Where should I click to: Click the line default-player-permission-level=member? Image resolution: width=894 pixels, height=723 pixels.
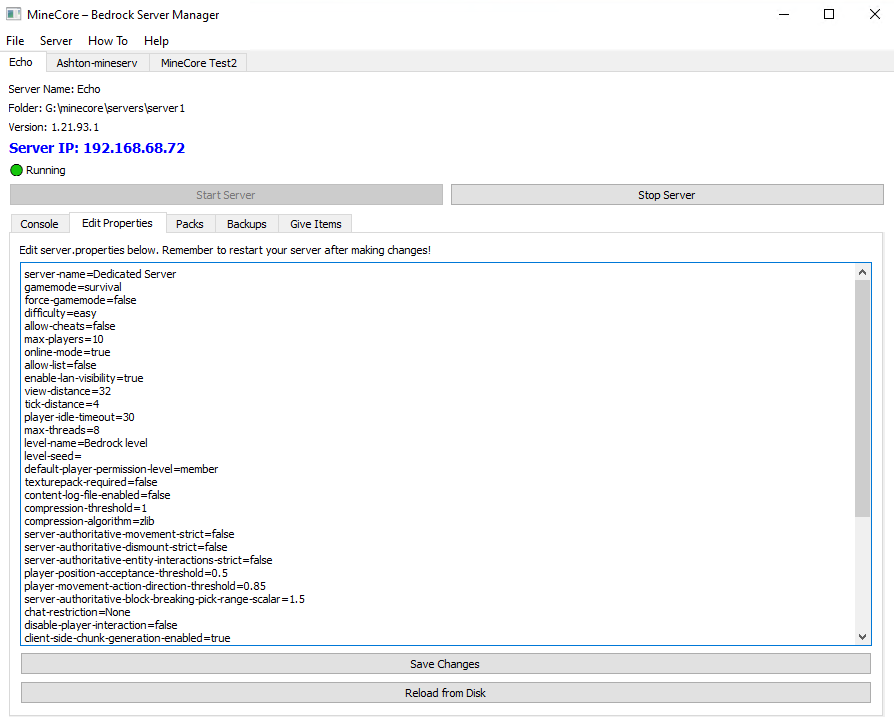click(x=121, y=469)
